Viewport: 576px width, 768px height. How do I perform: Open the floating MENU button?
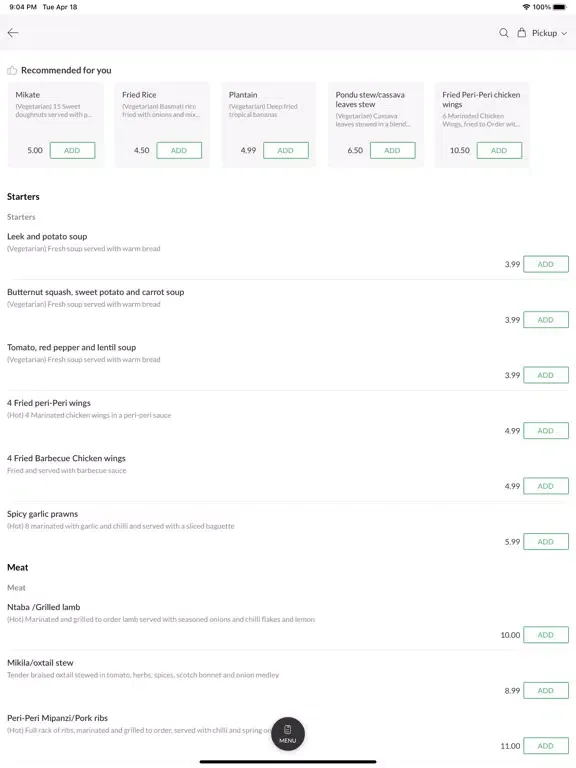point(288,734)
